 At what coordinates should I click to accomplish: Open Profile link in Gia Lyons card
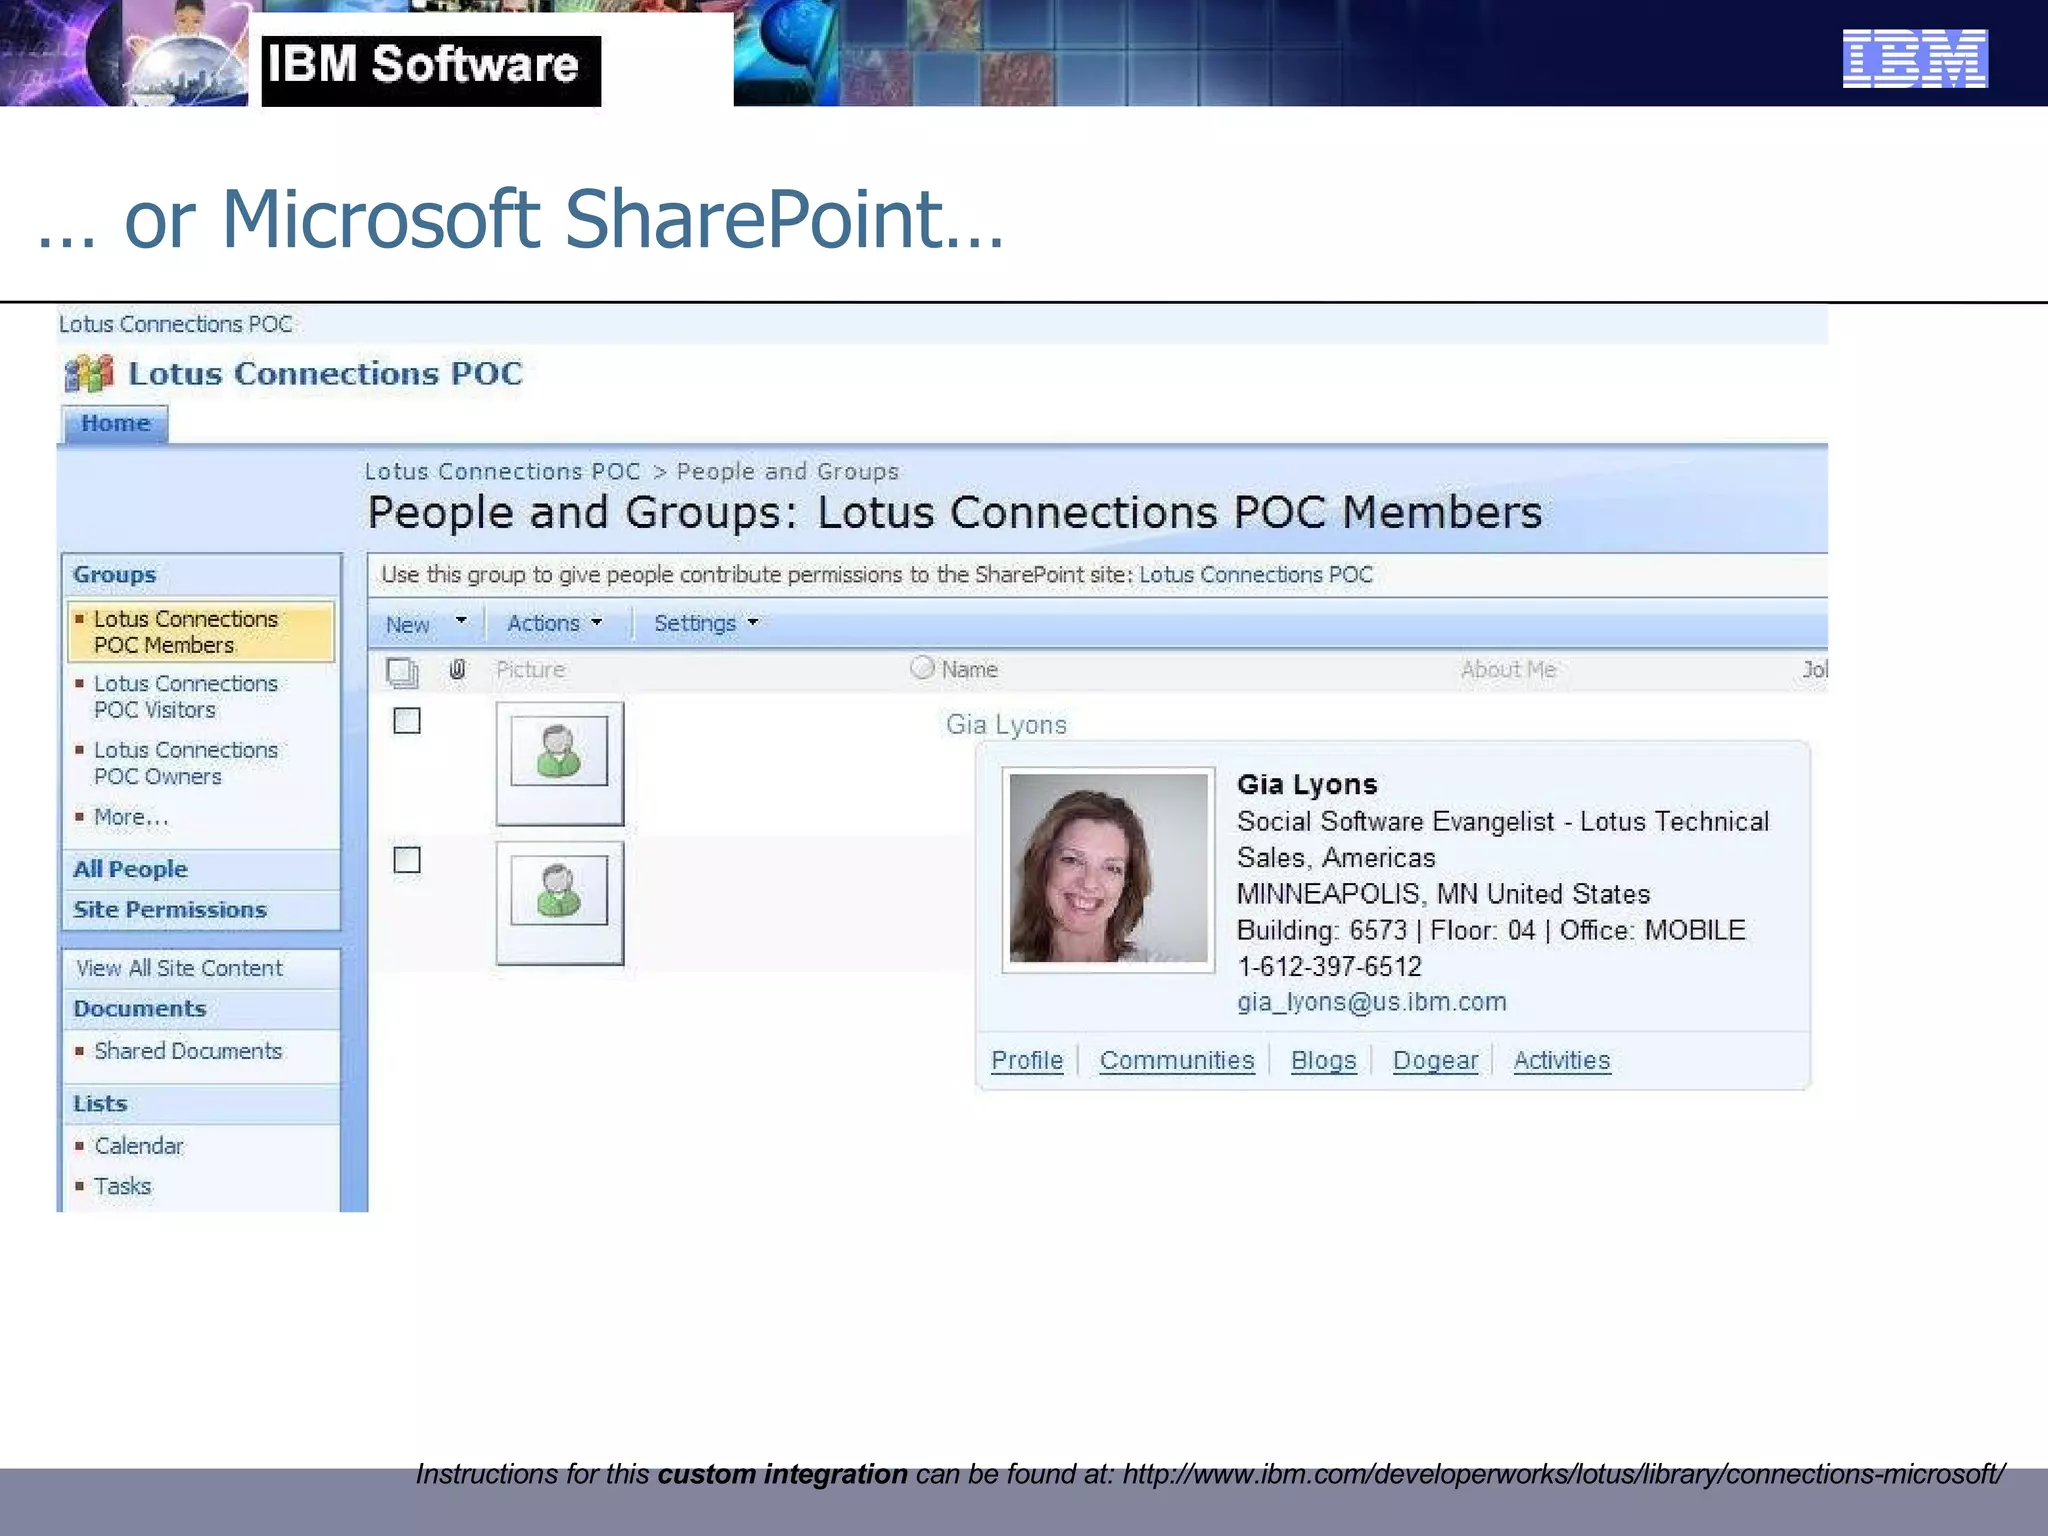click(x=1027, y=1060)
